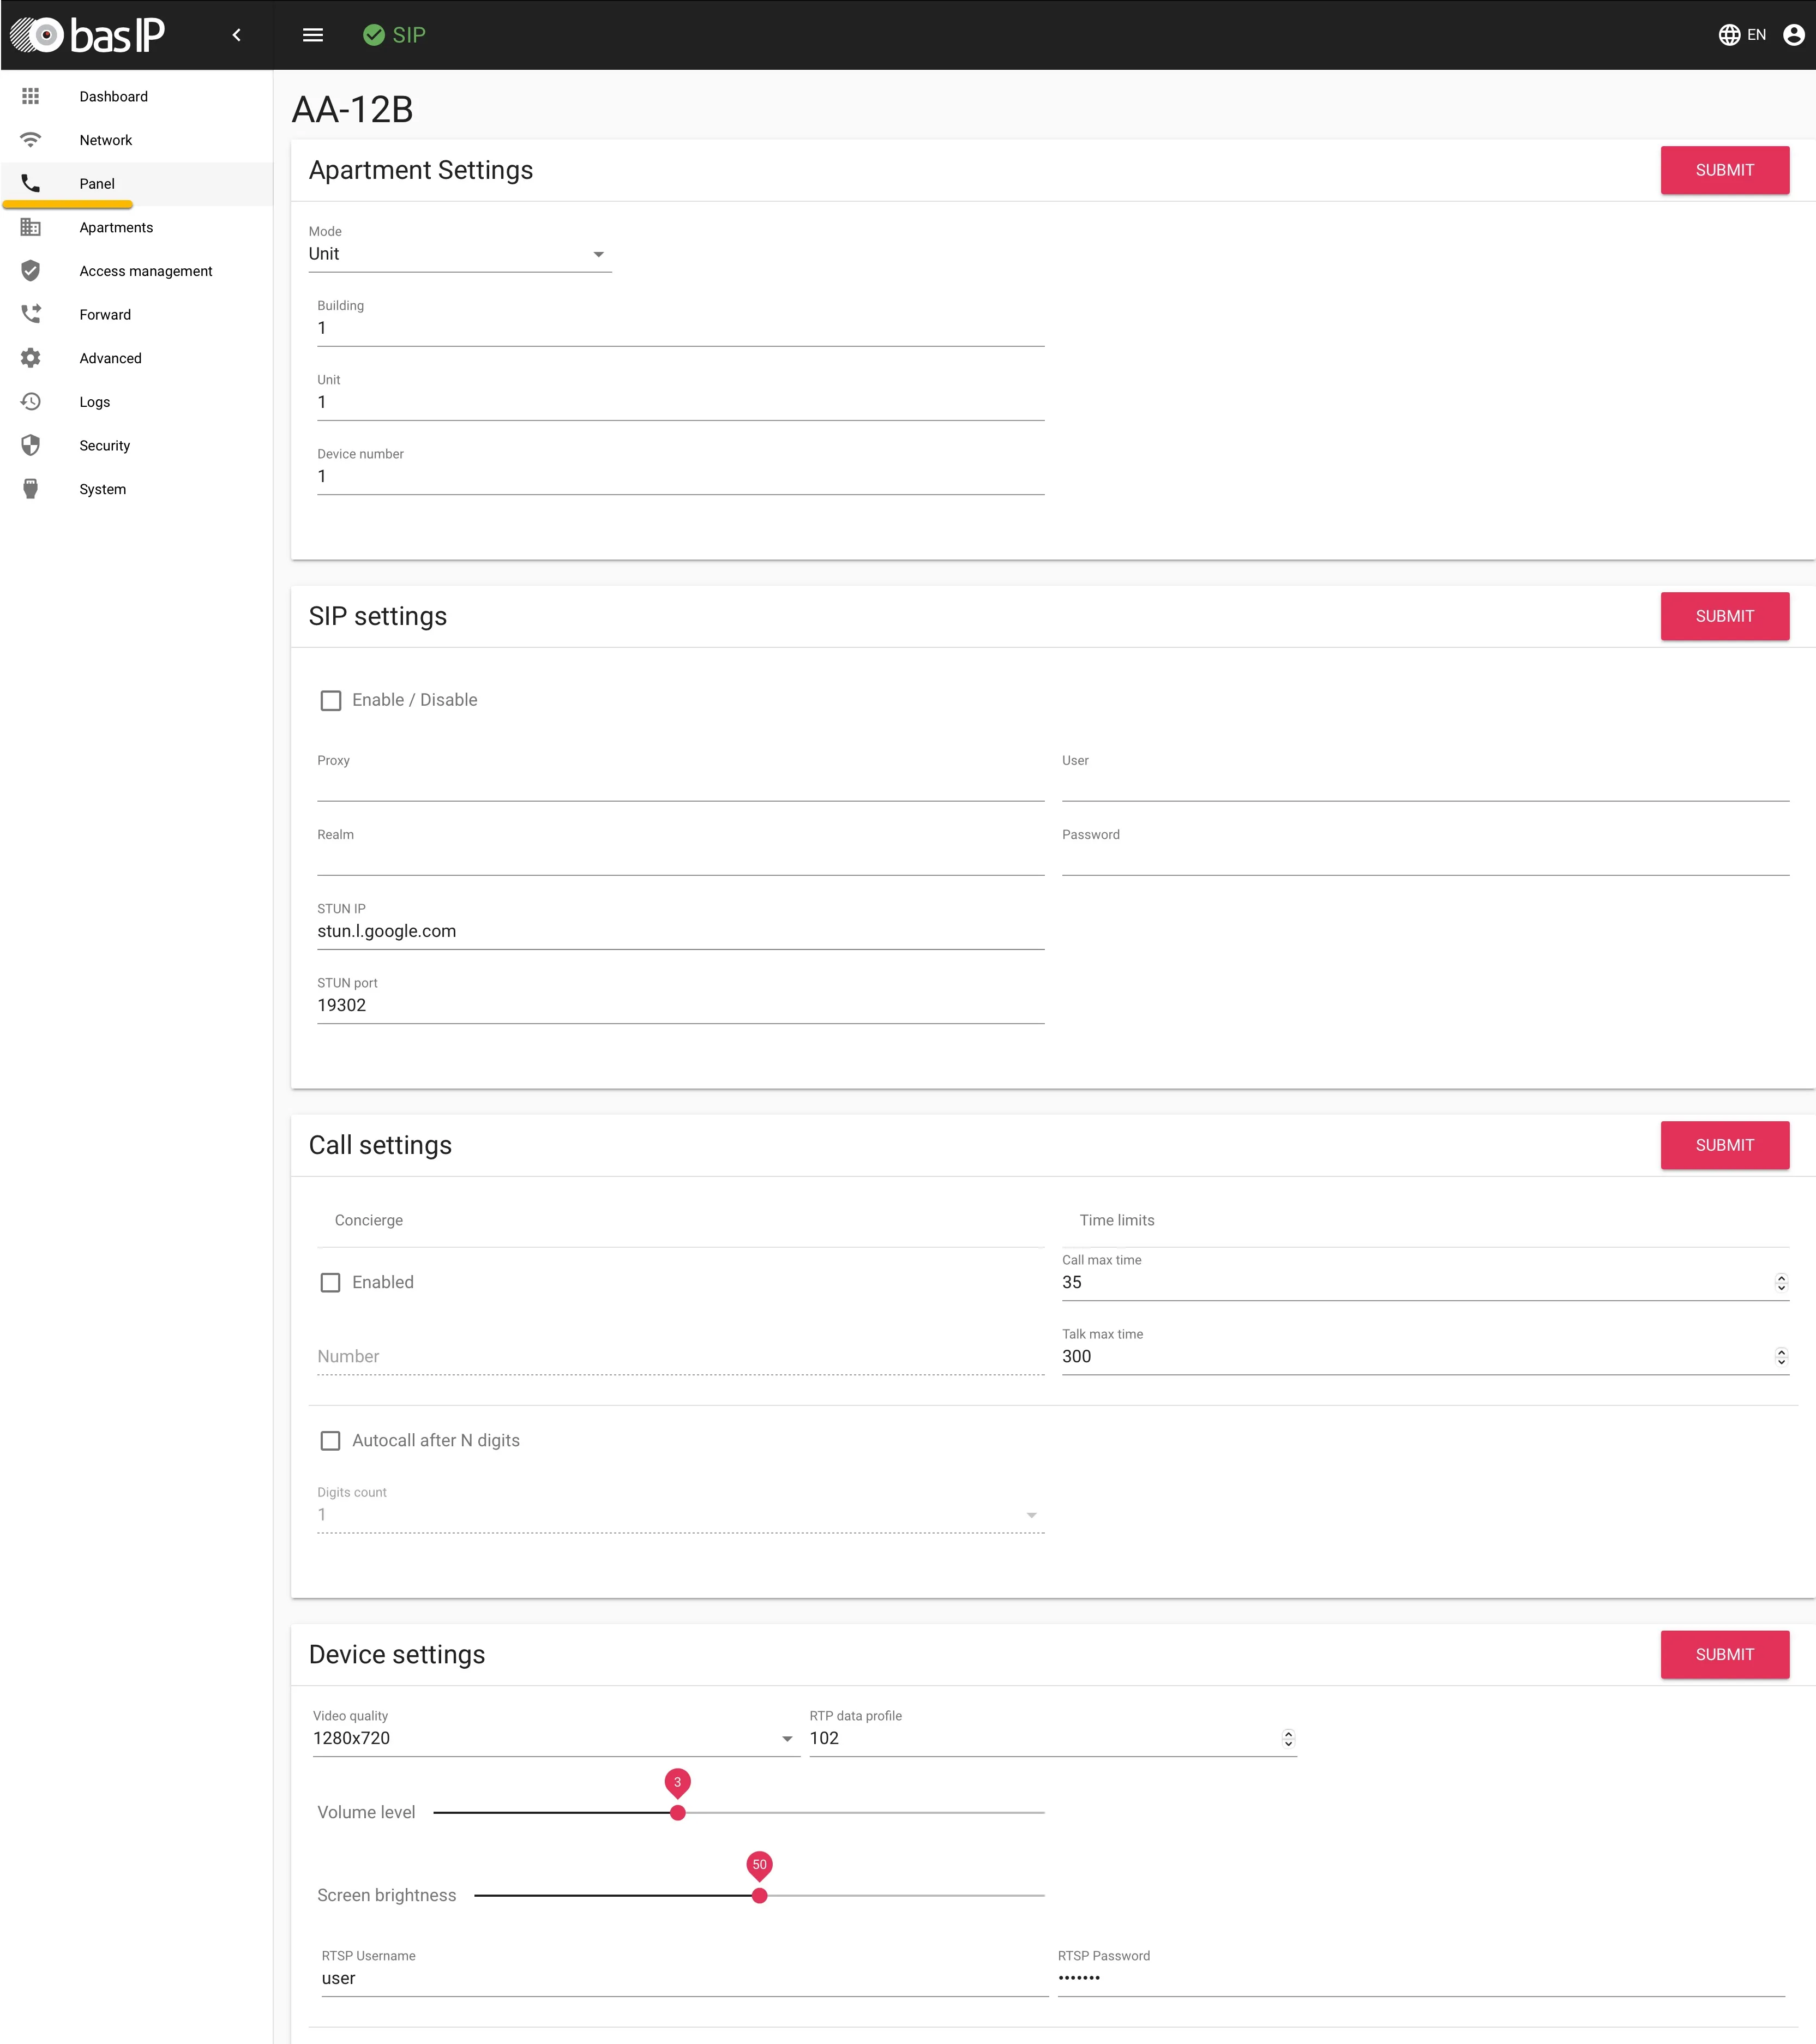This screenshot has height=2044, width=1816.
Task: Click the RTP data profile stepper arrows
Action: 1288,1738
